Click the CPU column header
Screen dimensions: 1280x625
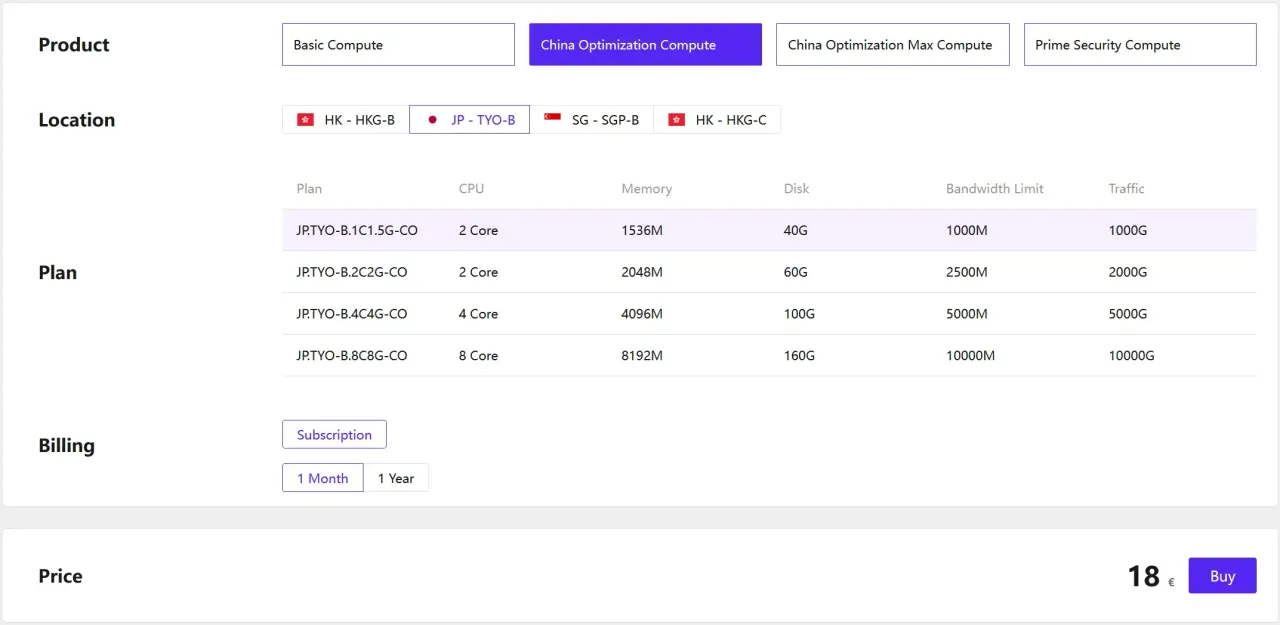click(471, 188)
